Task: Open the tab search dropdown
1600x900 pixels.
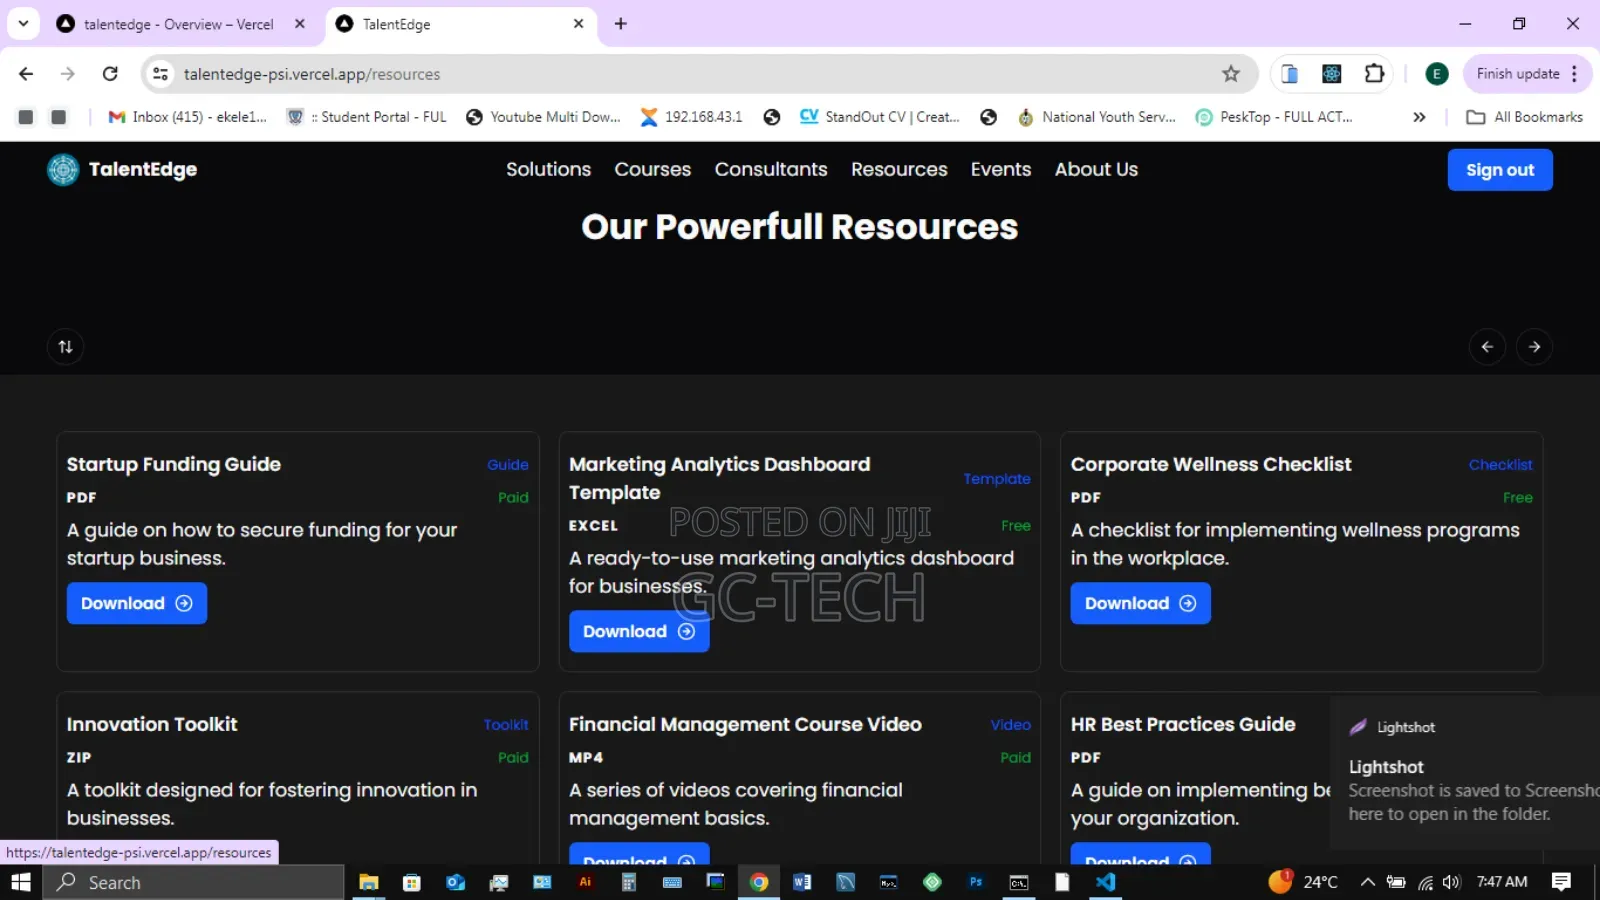Action: point(23,24)
